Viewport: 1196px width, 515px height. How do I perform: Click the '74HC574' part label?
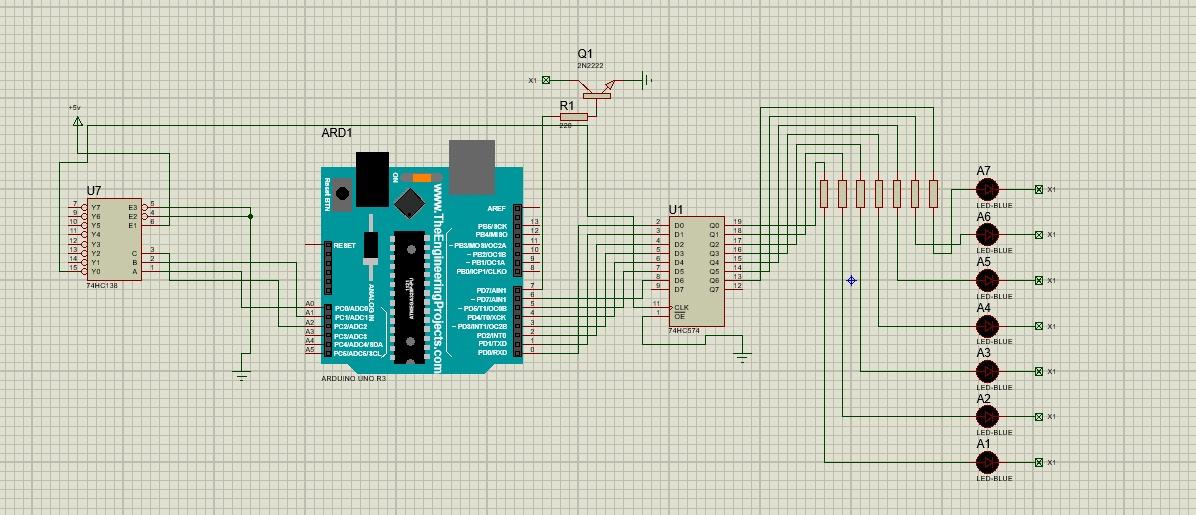tap(684, 330)
